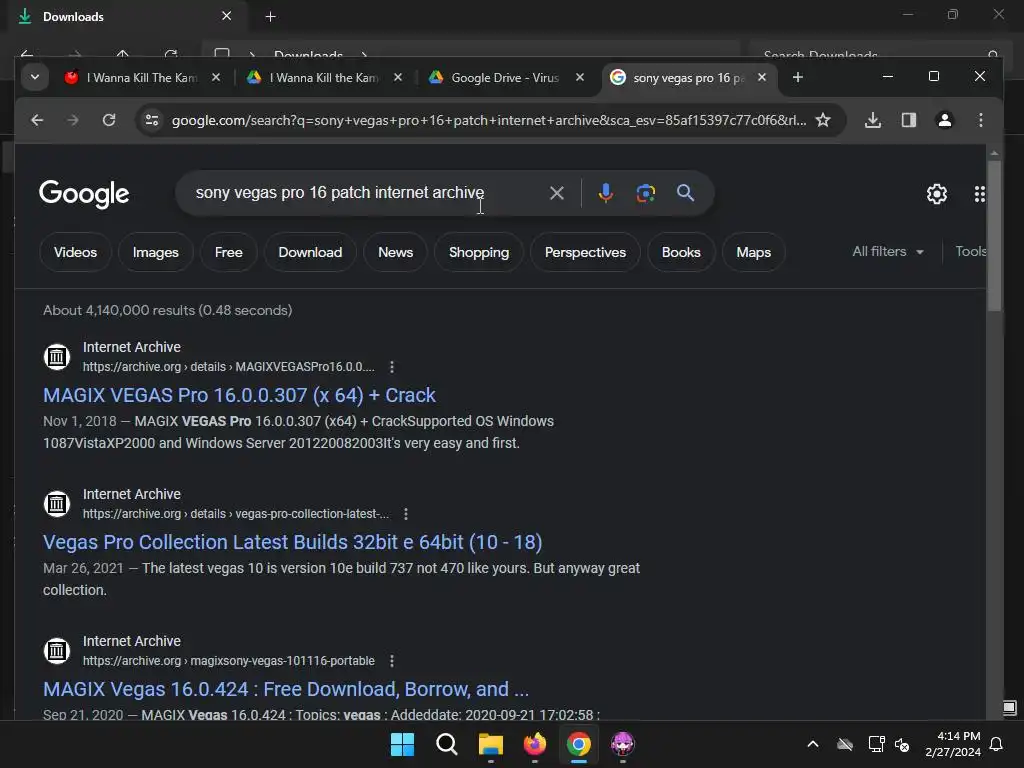Click the page vertical scrollbar thumb
1024x768 pixels.
(994, 235)
